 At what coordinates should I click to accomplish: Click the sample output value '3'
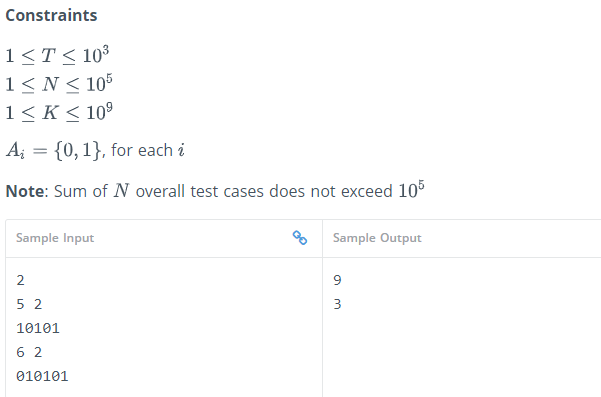point(337,304)
